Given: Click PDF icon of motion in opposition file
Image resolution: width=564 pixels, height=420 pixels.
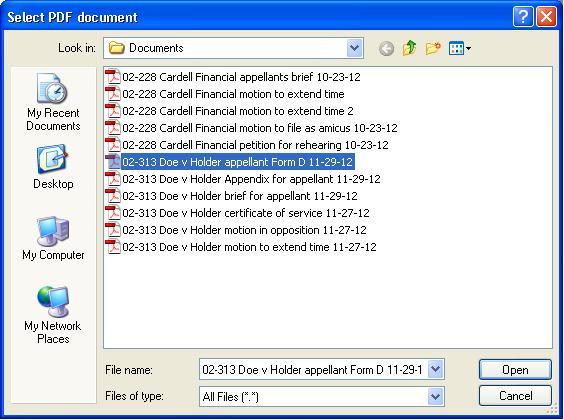Looking at the screenshot, I should point(113,230).
